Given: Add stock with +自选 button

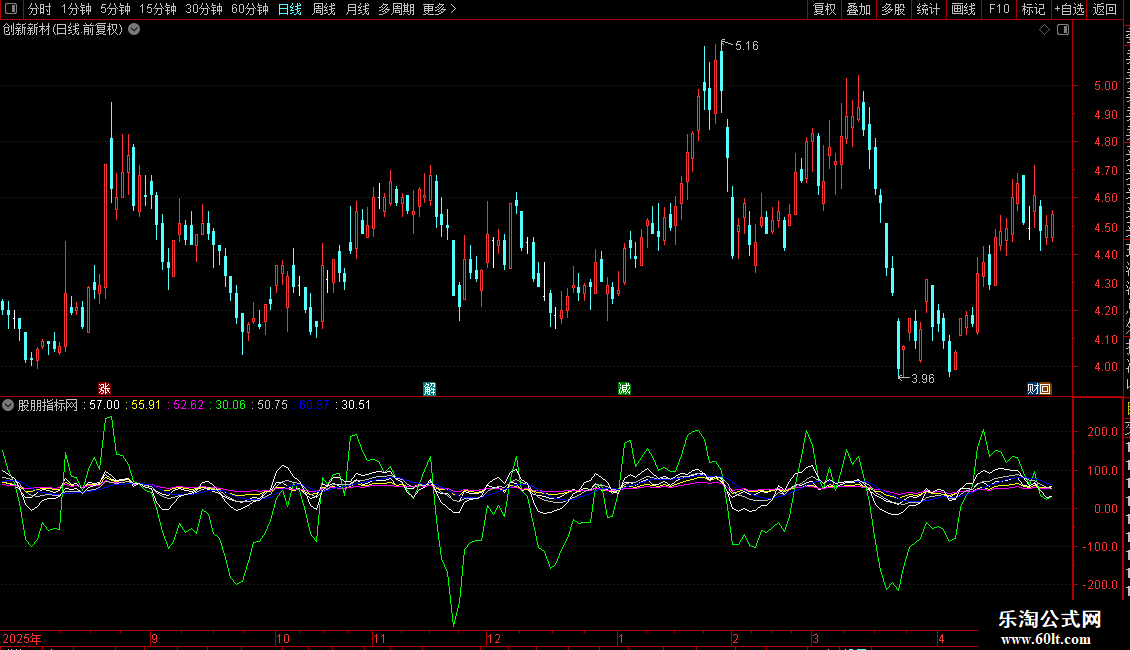Looking at the screenshot, I should click(x=1069, y=9).
